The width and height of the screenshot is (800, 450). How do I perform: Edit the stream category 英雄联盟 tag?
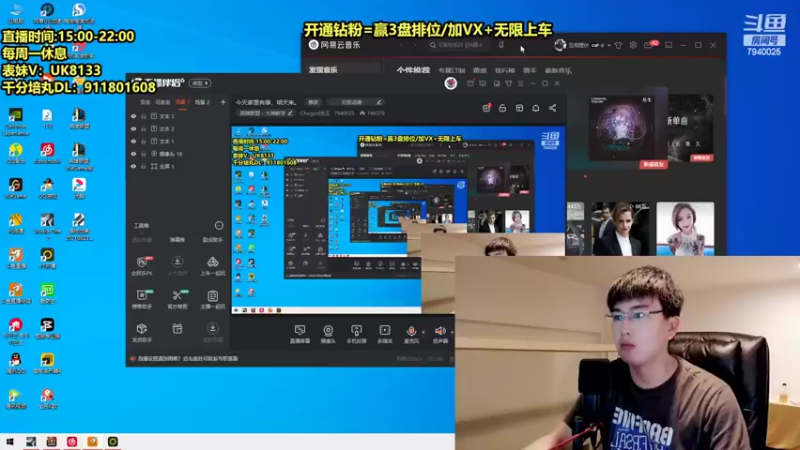pyautogui.click(x=265, y=113)
